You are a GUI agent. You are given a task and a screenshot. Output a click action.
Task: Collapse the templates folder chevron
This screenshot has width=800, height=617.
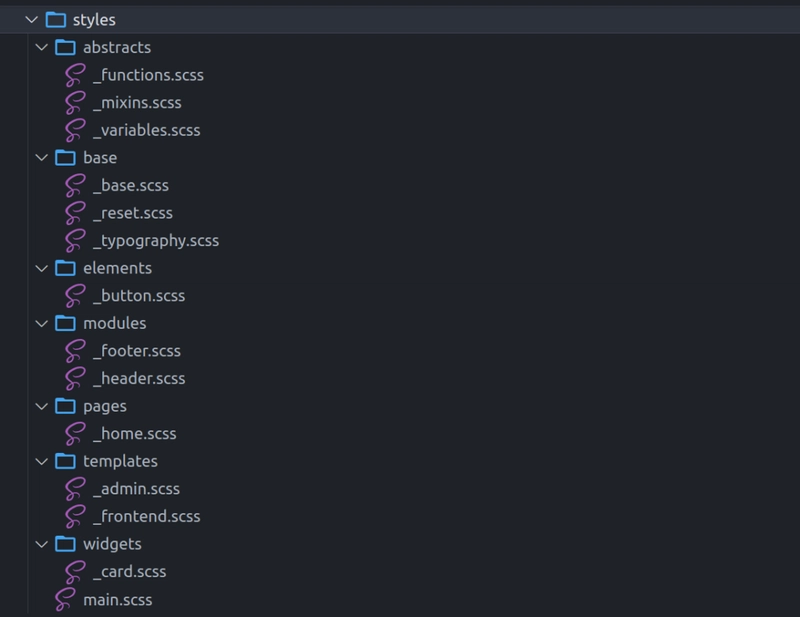click(x=42, y=461)
